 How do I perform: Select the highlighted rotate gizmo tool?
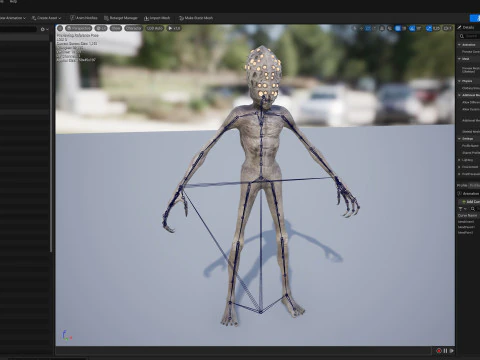click(368, 28)
